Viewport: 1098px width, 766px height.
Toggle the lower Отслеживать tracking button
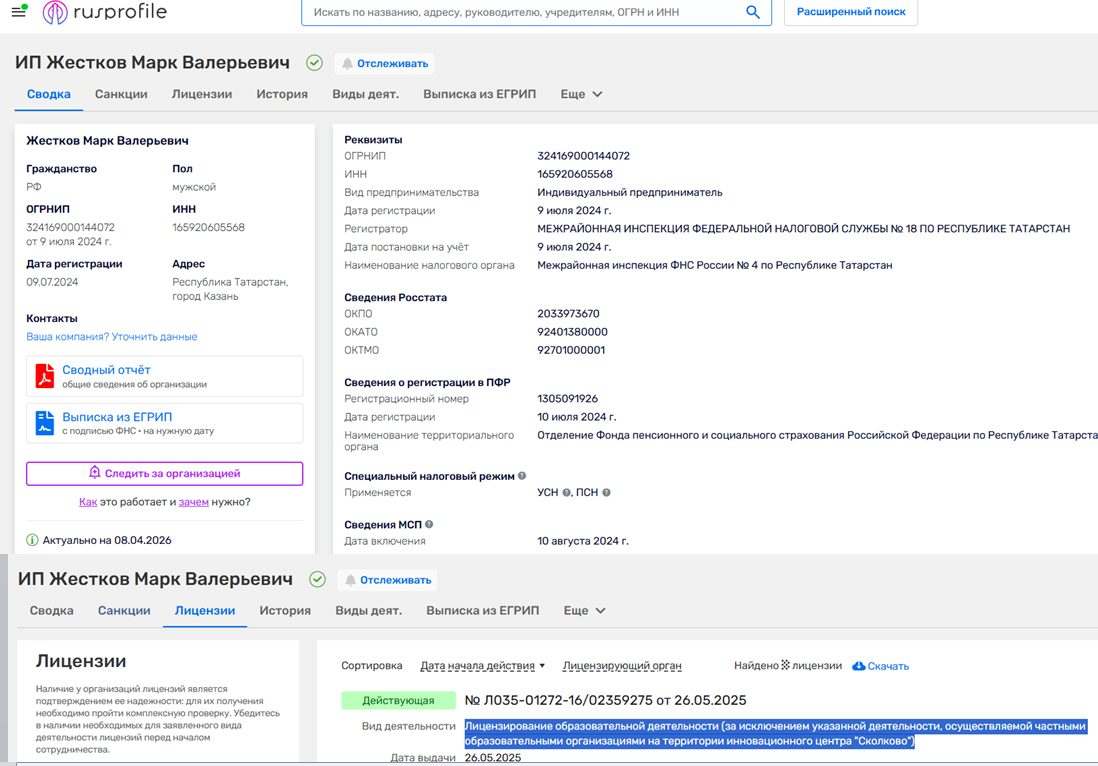point(387,580)
